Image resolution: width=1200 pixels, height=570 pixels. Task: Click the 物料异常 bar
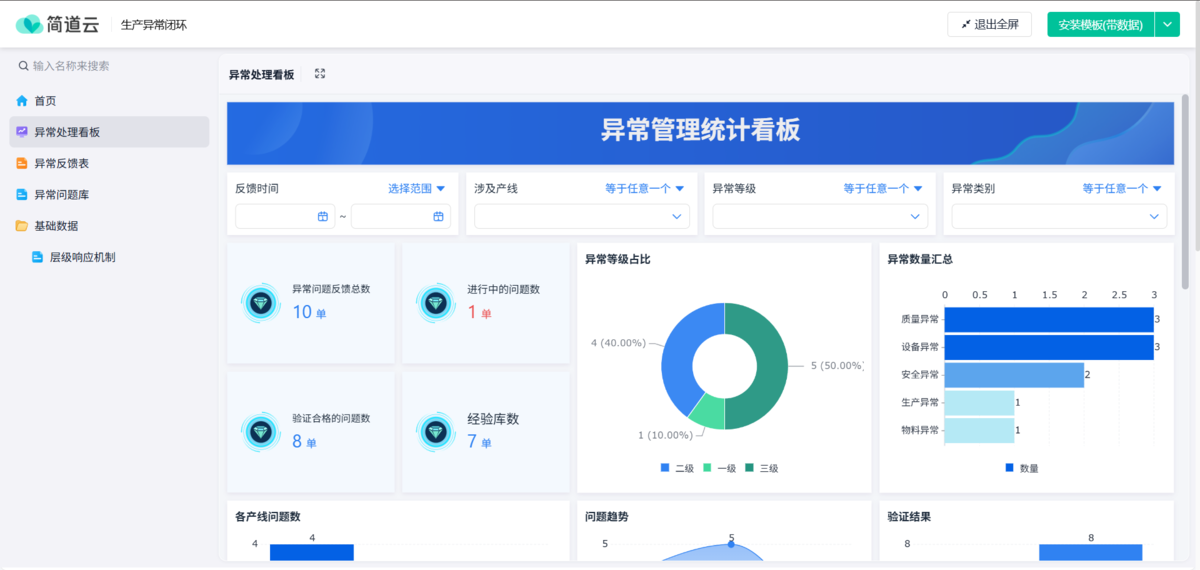[x=979, y=430]
